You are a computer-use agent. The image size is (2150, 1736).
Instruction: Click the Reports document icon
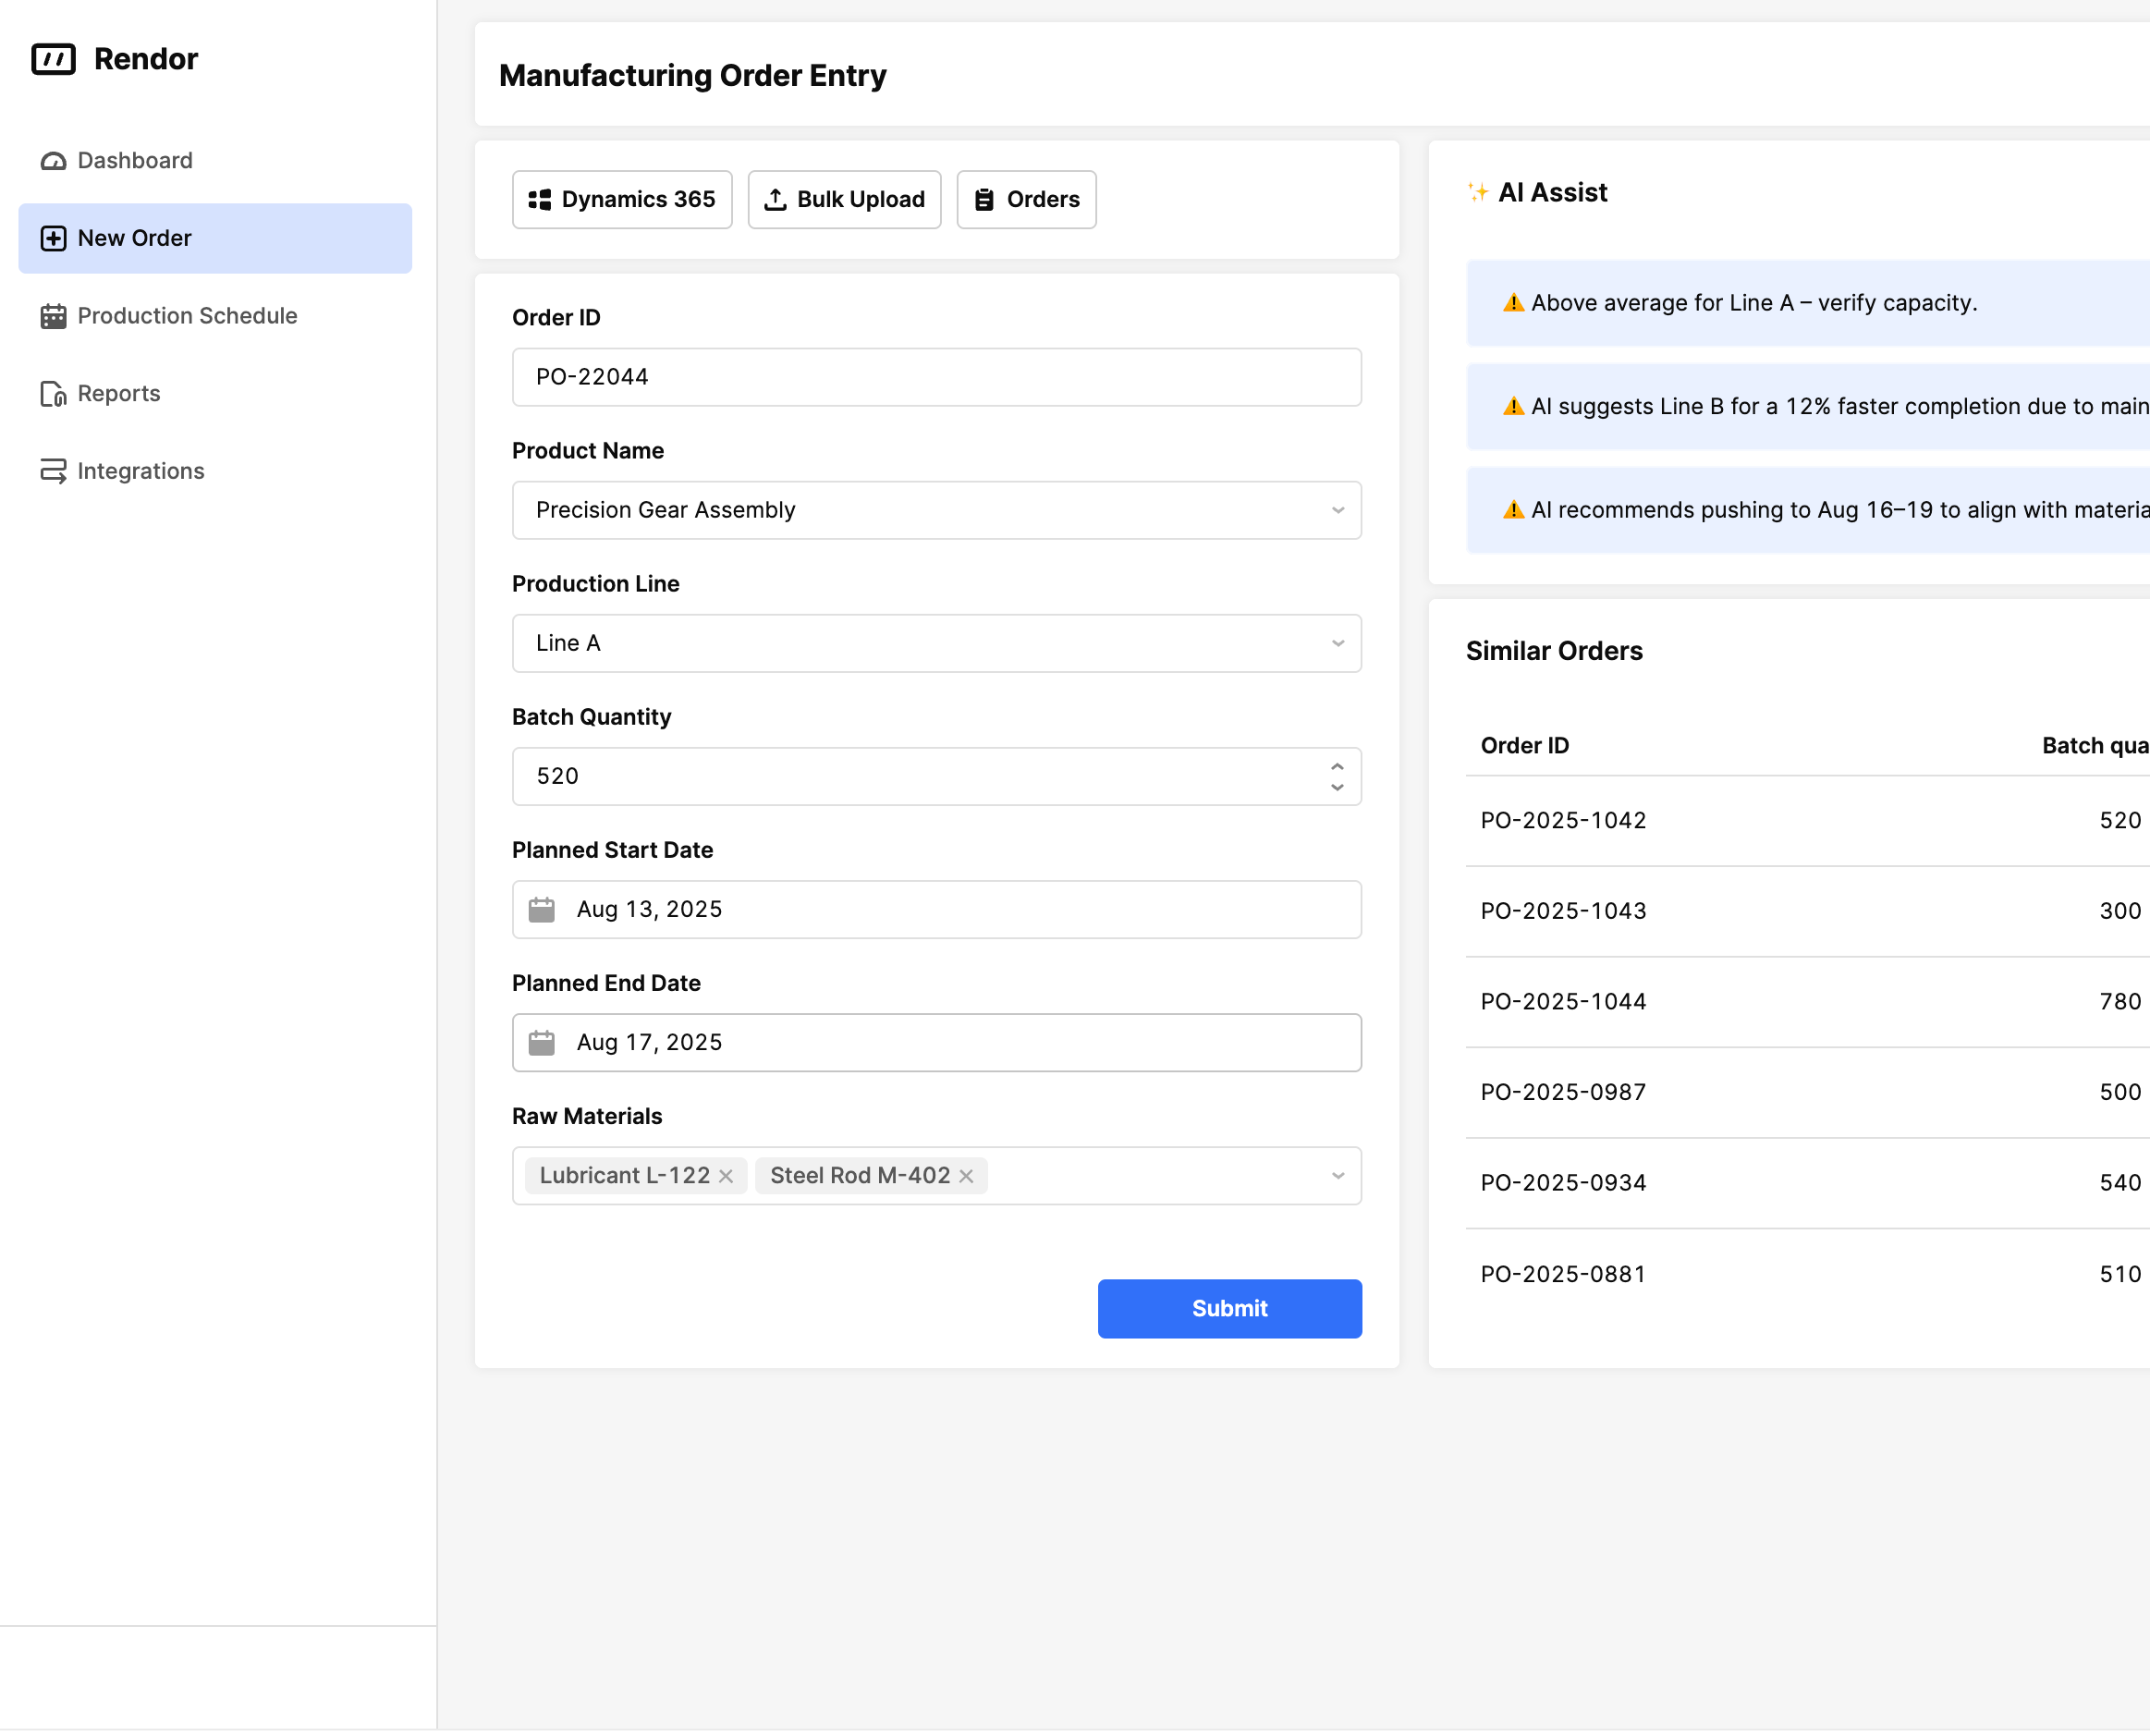coord(53,394)
